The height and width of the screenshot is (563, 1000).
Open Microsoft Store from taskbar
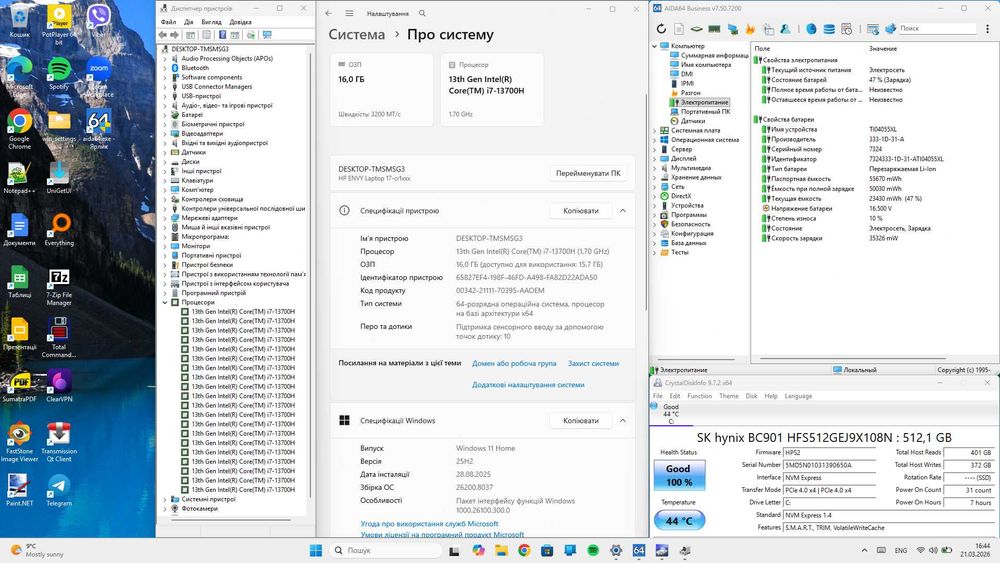547,550
